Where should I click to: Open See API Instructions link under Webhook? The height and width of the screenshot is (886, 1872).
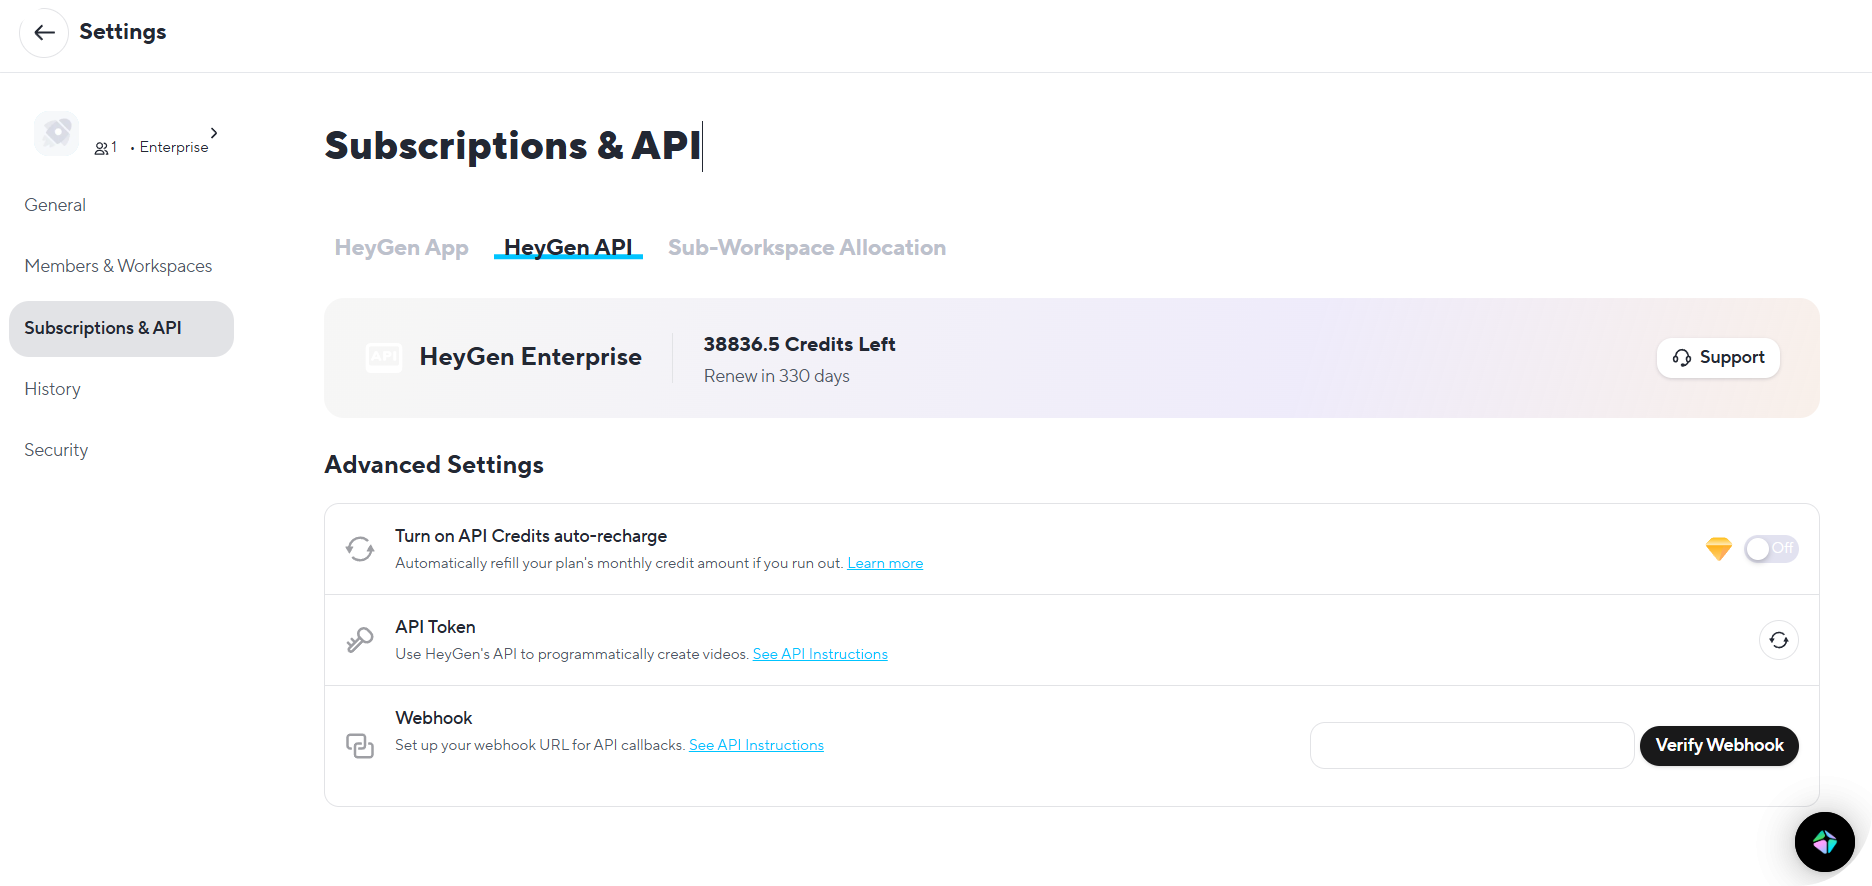click(756, 746)
